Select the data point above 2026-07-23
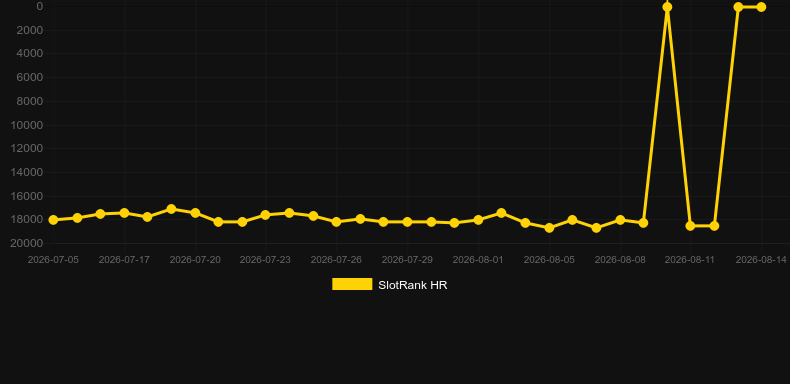The image size is (790, 384). point(266,215)
